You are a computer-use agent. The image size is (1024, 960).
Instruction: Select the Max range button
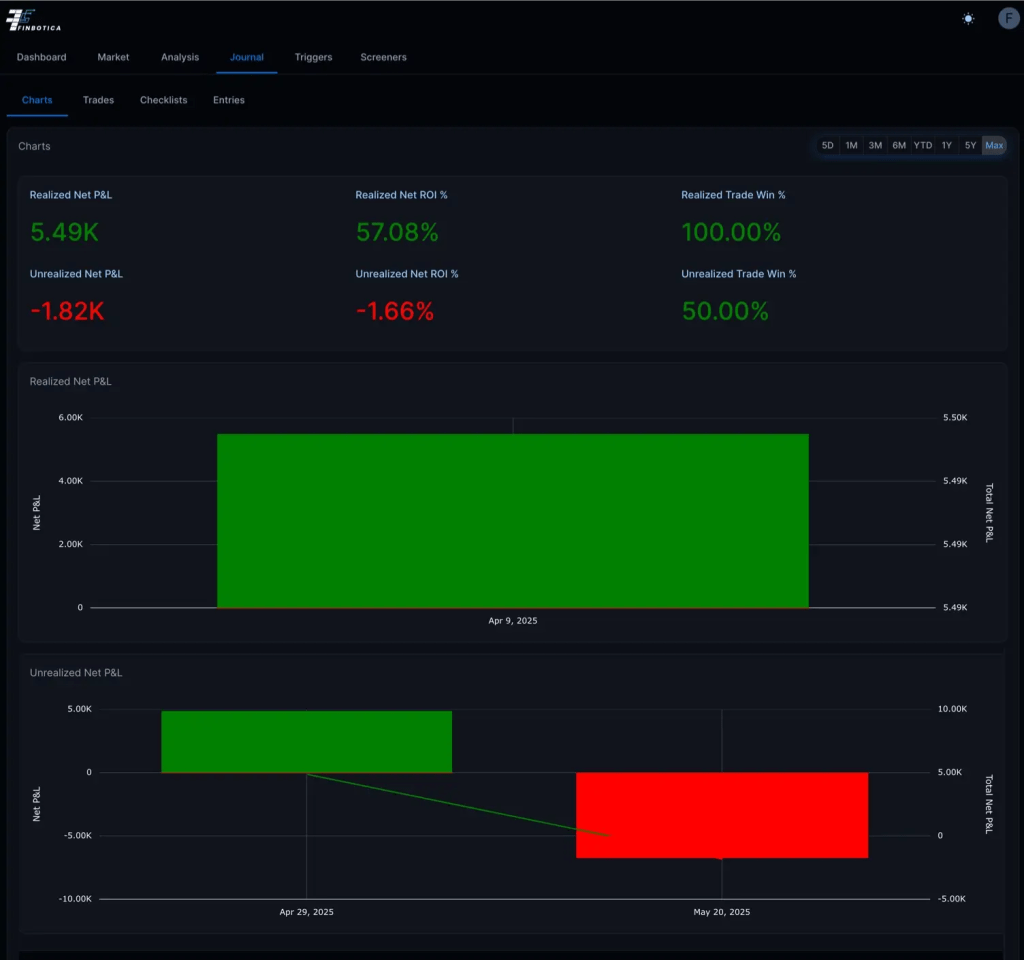[x=994, y=145]
